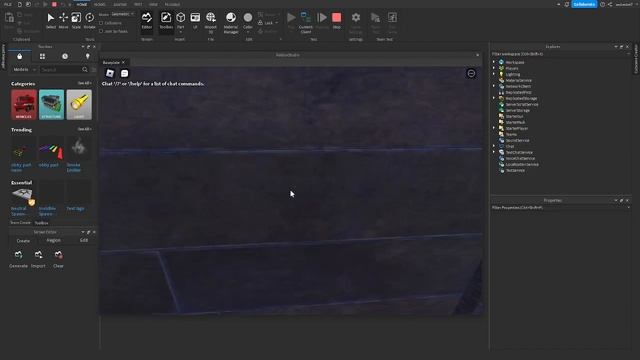Click the share icon in title bar
Image resolution: width=640 pixels, height=360 pixels.
pos(610,4)
